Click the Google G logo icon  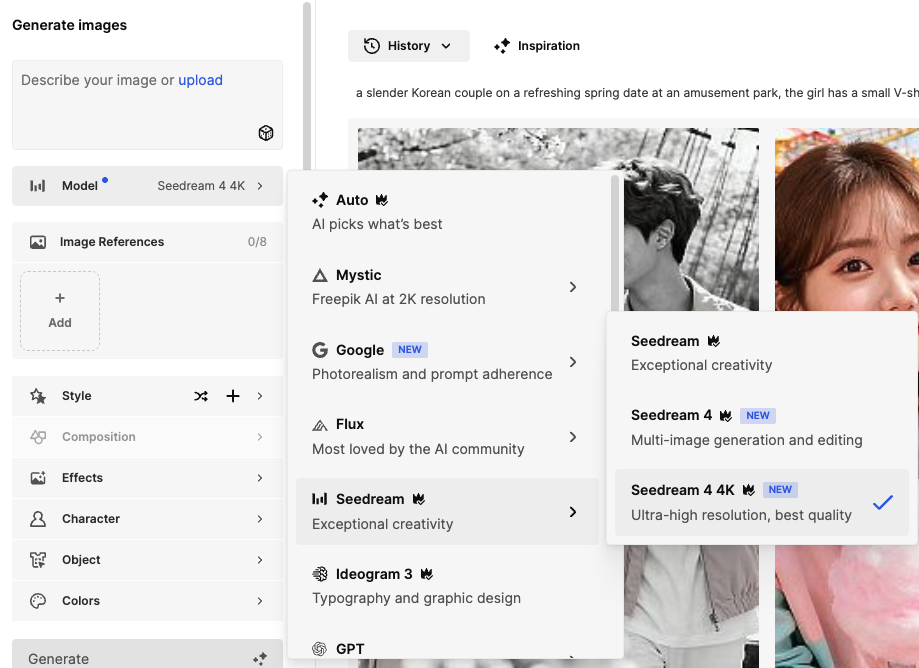click(x=319, y=350)
